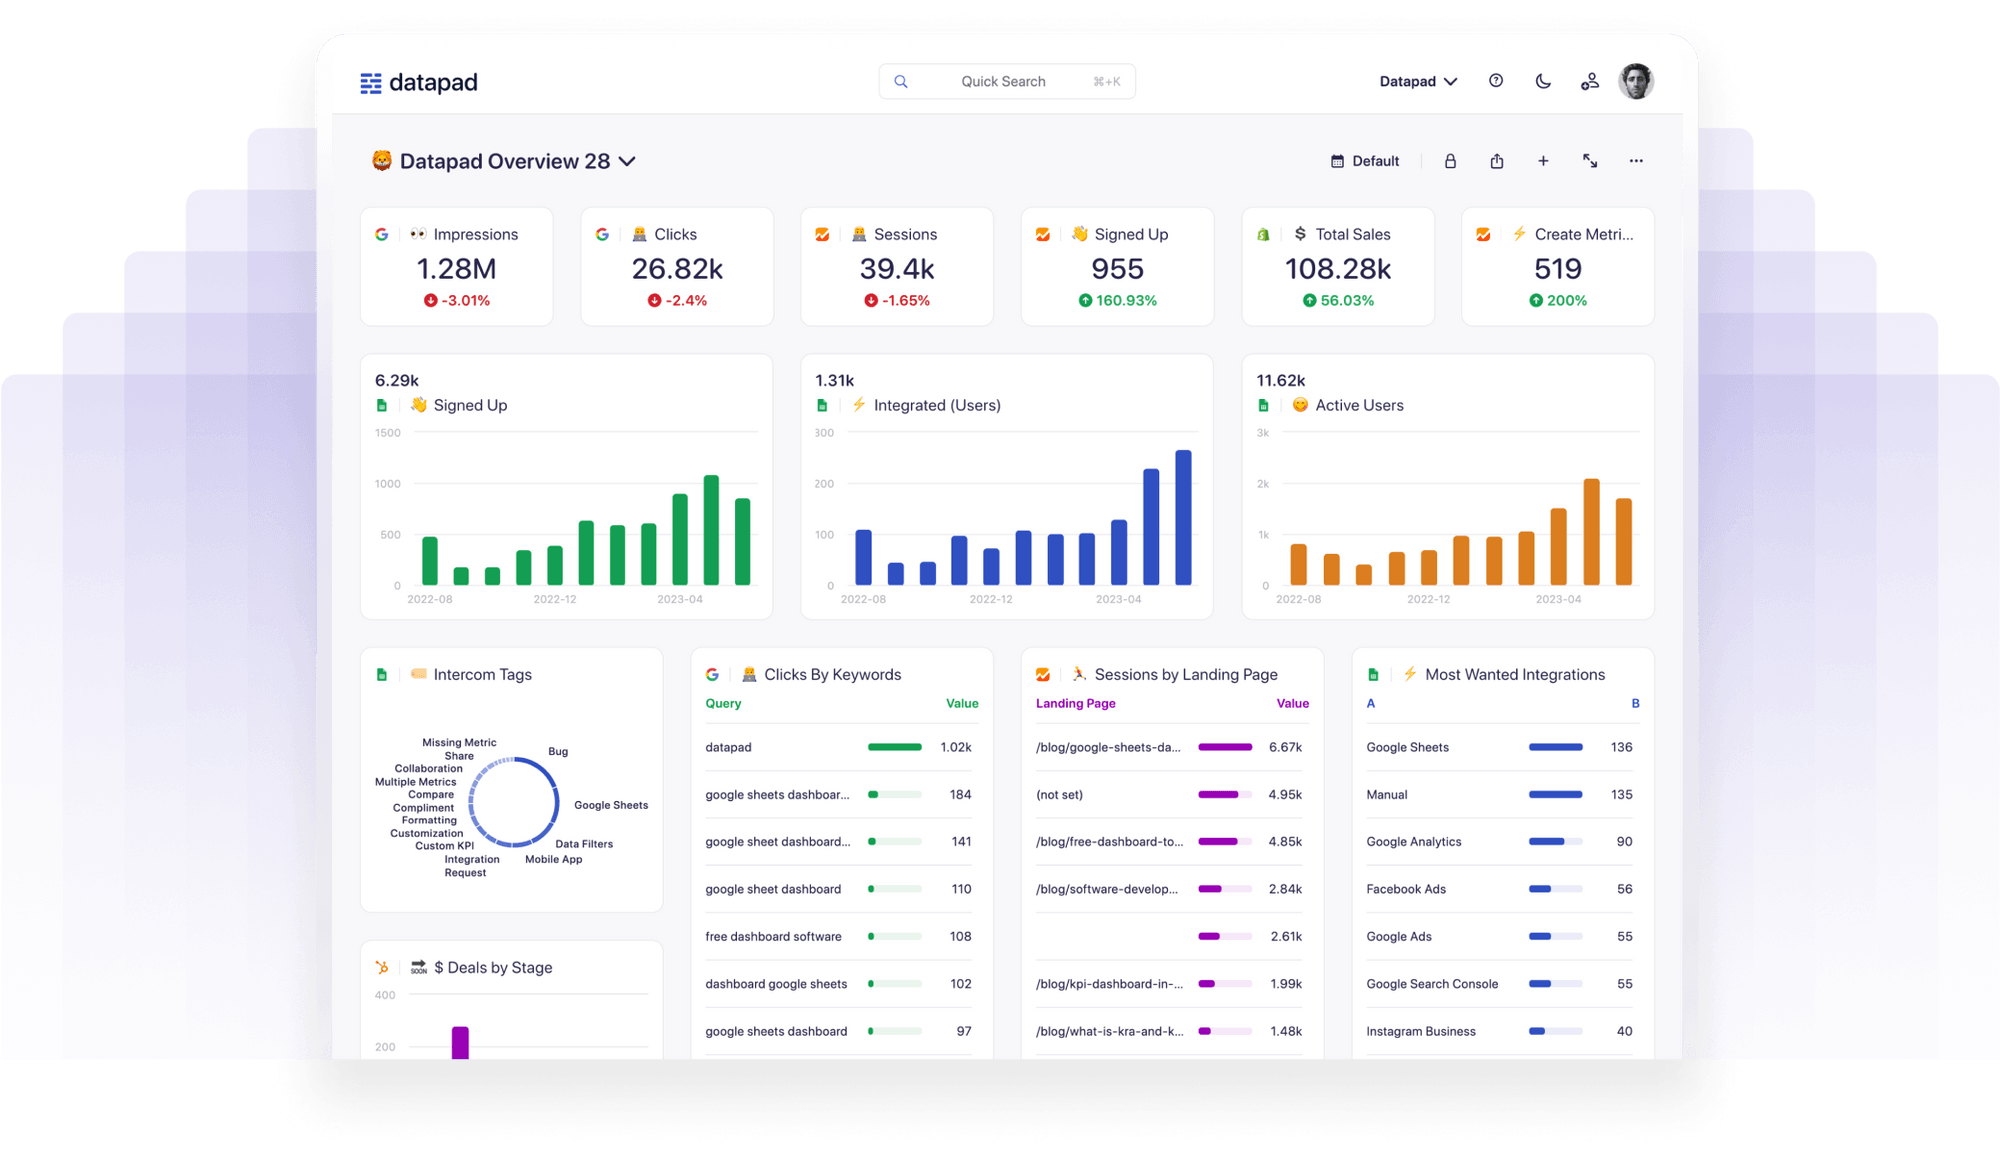Click the plus button to add a widget
Image resolution: width=2000 pixels, height=1153 pixels.
pos(1544,160)
